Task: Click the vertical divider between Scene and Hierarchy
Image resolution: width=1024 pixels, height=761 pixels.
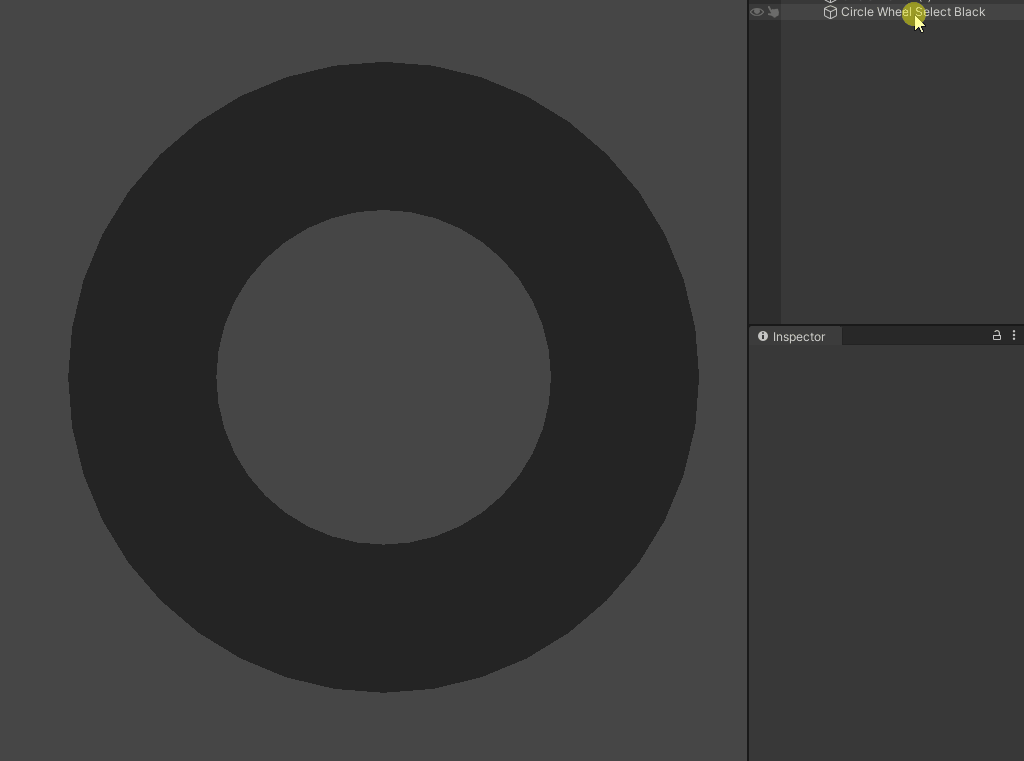Action: [x=748, y=380]
